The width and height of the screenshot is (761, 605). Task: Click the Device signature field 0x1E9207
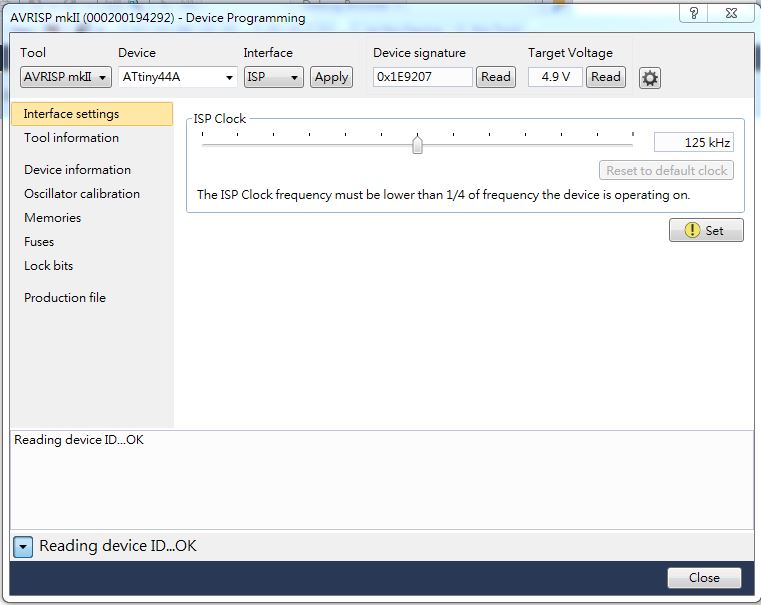tap(422, 77)
